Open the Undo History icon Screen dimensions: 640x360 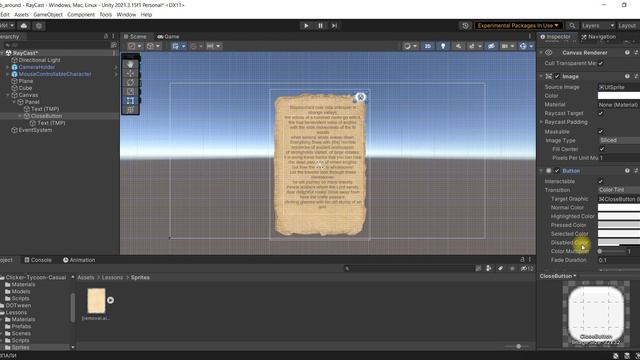[x=465, y=26]
